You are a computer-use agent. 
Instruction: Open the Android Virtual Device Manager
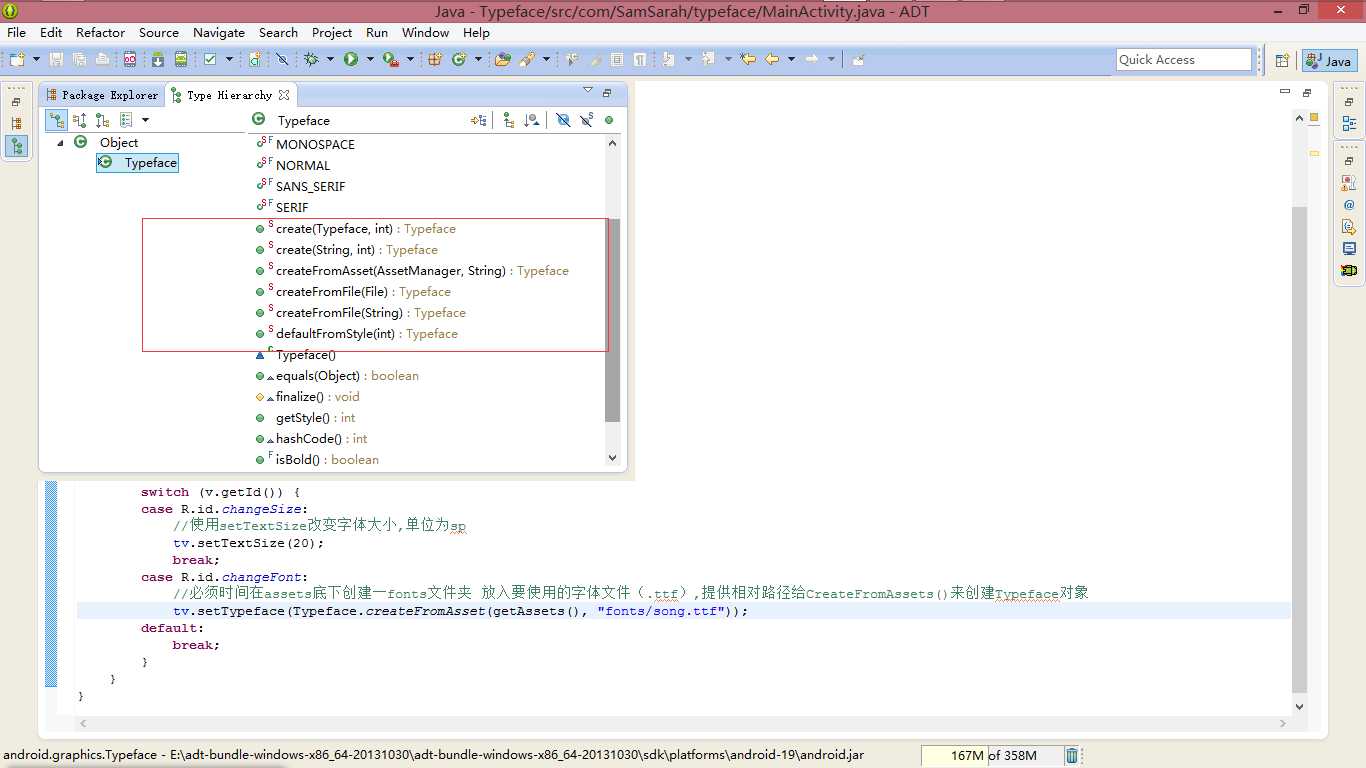point(181,60)
